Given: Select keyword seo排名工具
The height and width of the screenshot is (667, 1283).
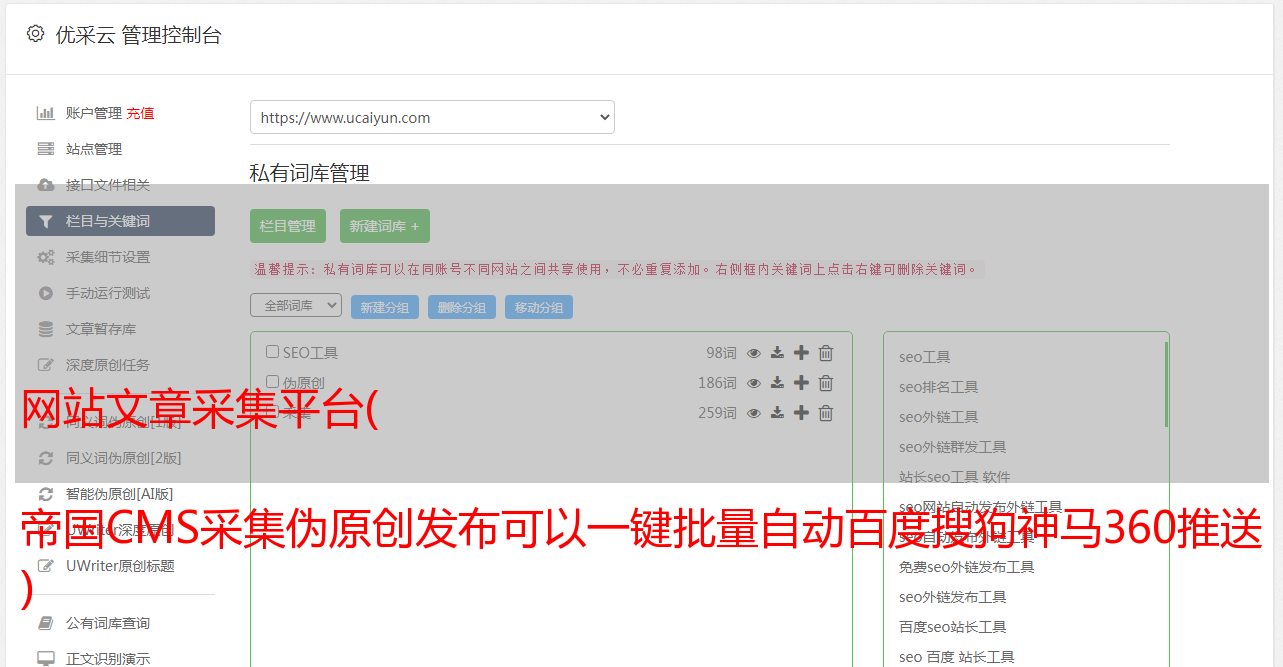Looking at the screenshot, I should pyautogui.click(x=938, y=387).
